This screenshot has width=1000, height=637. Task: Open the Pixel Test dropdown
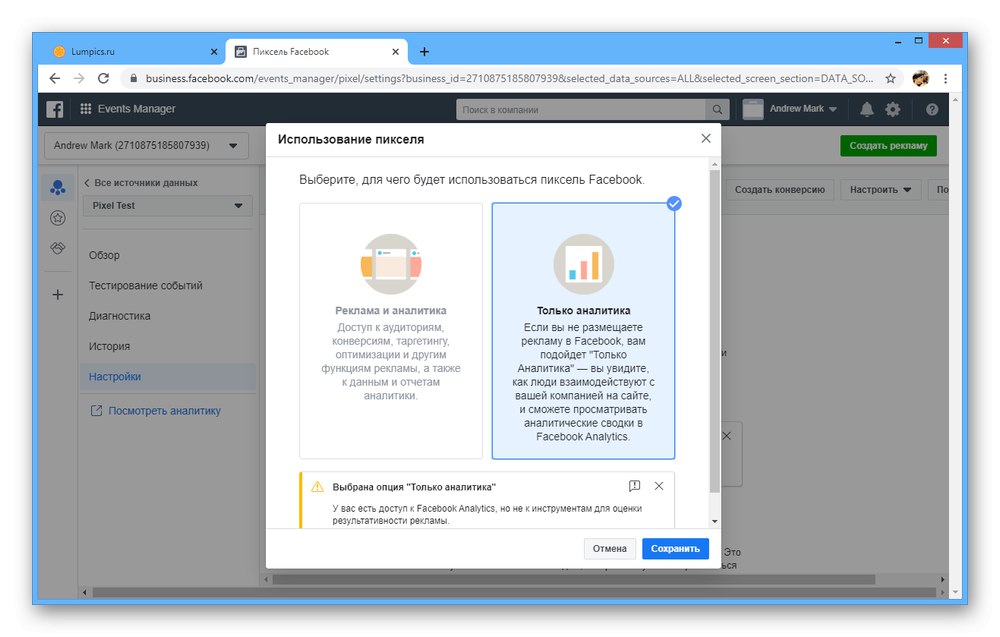[168, 205]
